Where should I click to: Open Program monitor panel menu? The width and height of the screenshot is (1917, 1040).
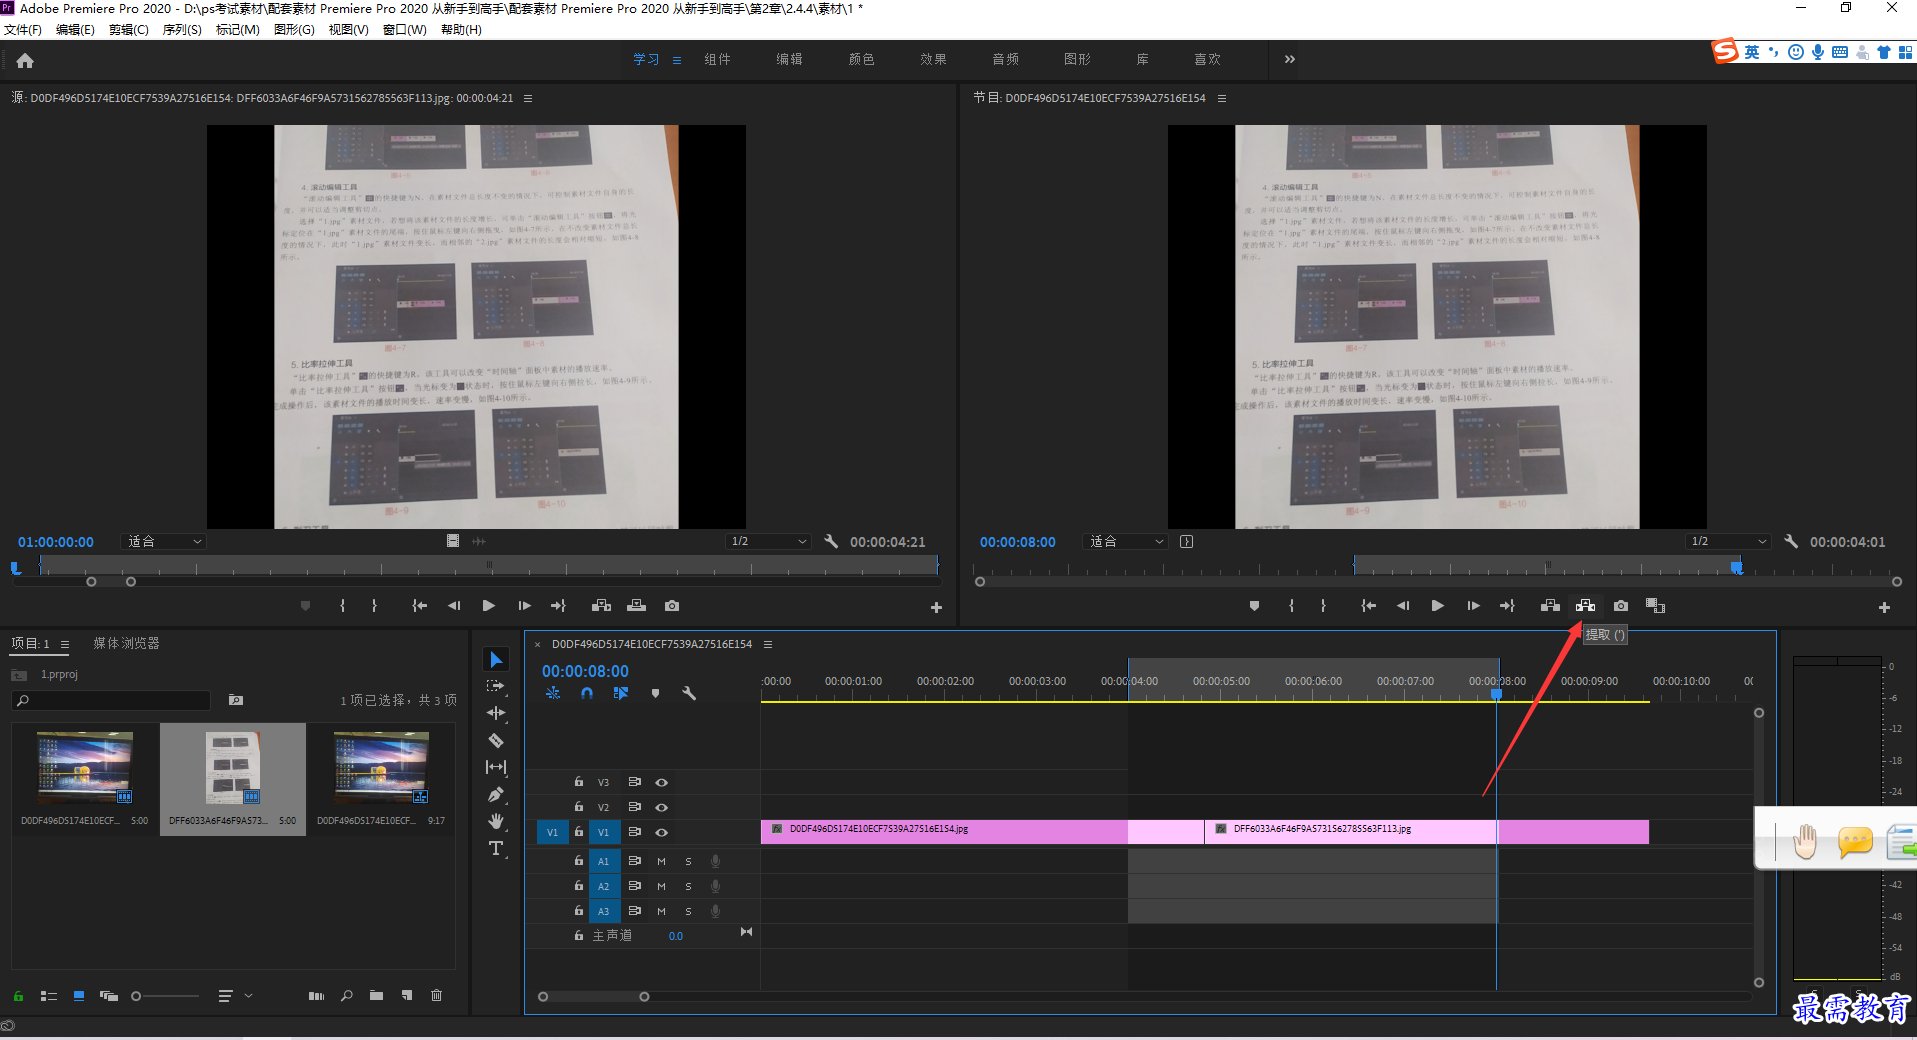click(x=1222, y=98)
